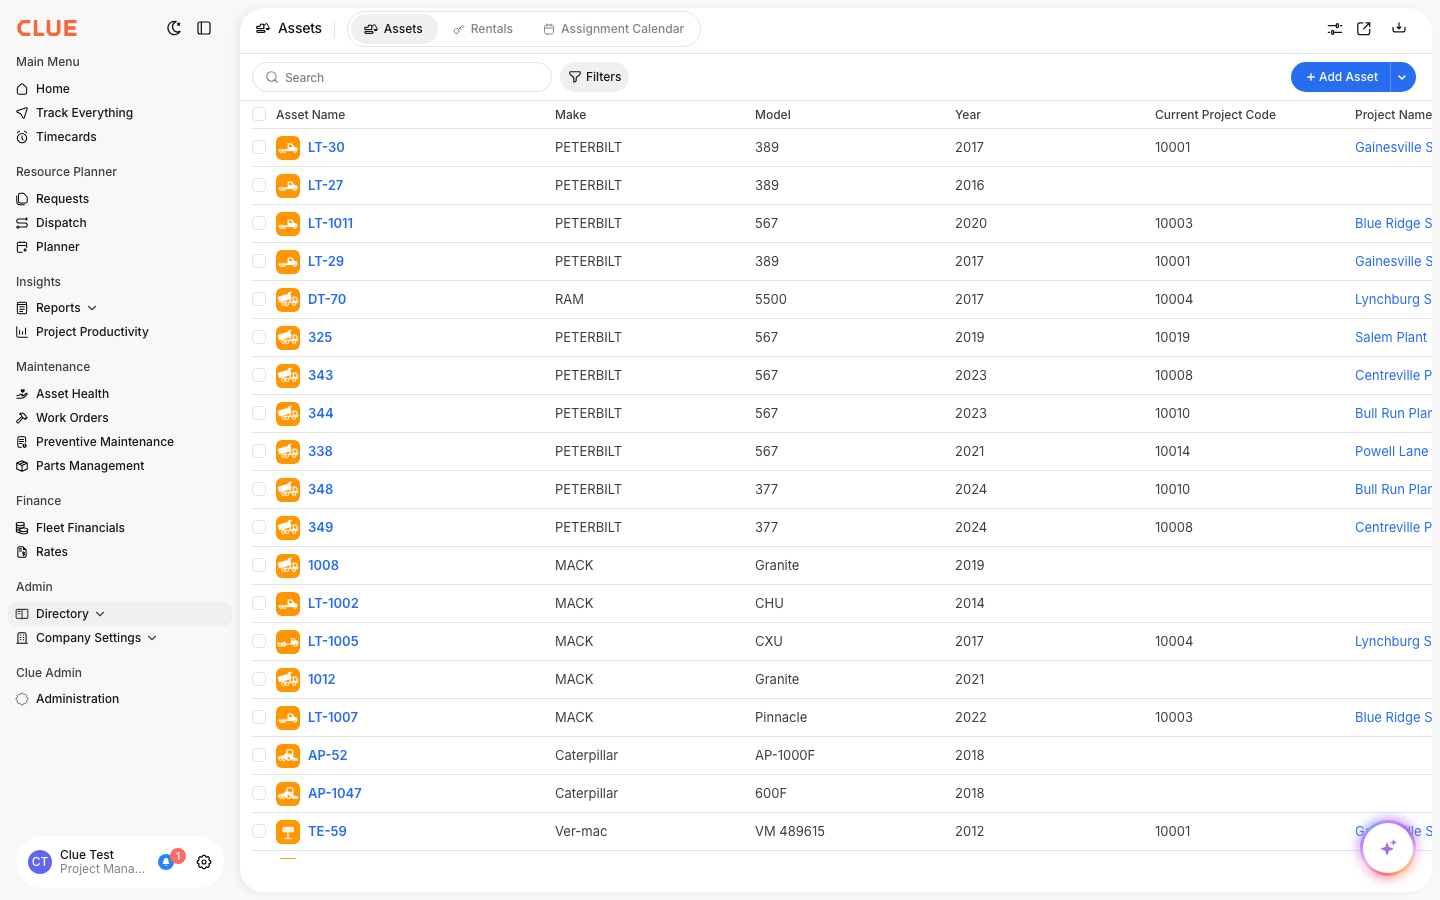Click the DT-70 dump truck icon
This screenshot has width=1440, height=900.
pyautogui.click(x=288, y=299)
